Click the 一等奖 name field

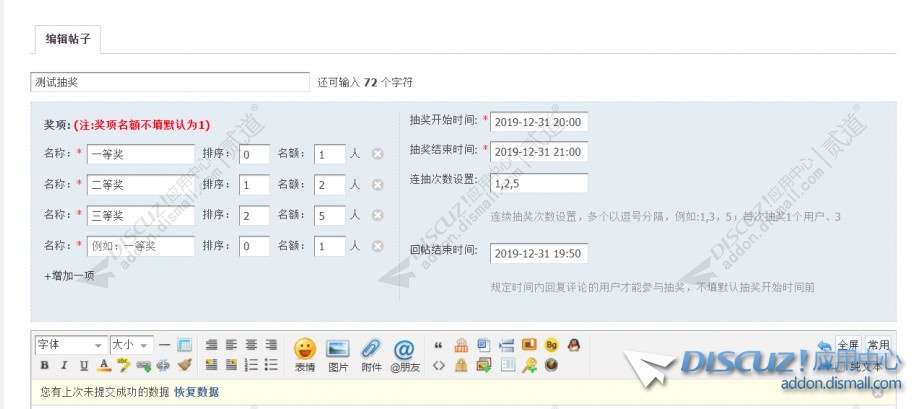click(141, 154)
